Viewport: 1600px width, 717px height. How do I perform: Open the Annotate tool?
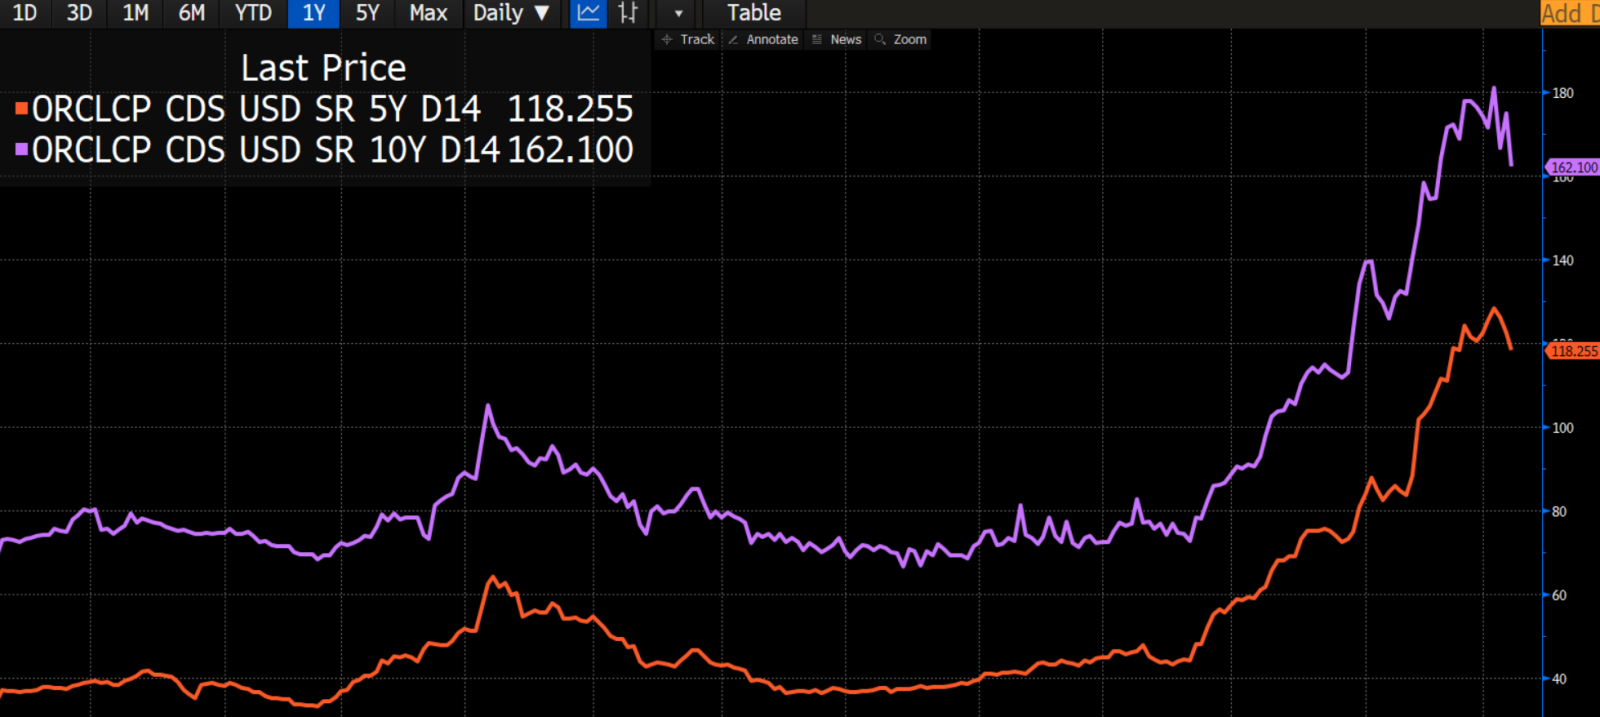[764, 39]
